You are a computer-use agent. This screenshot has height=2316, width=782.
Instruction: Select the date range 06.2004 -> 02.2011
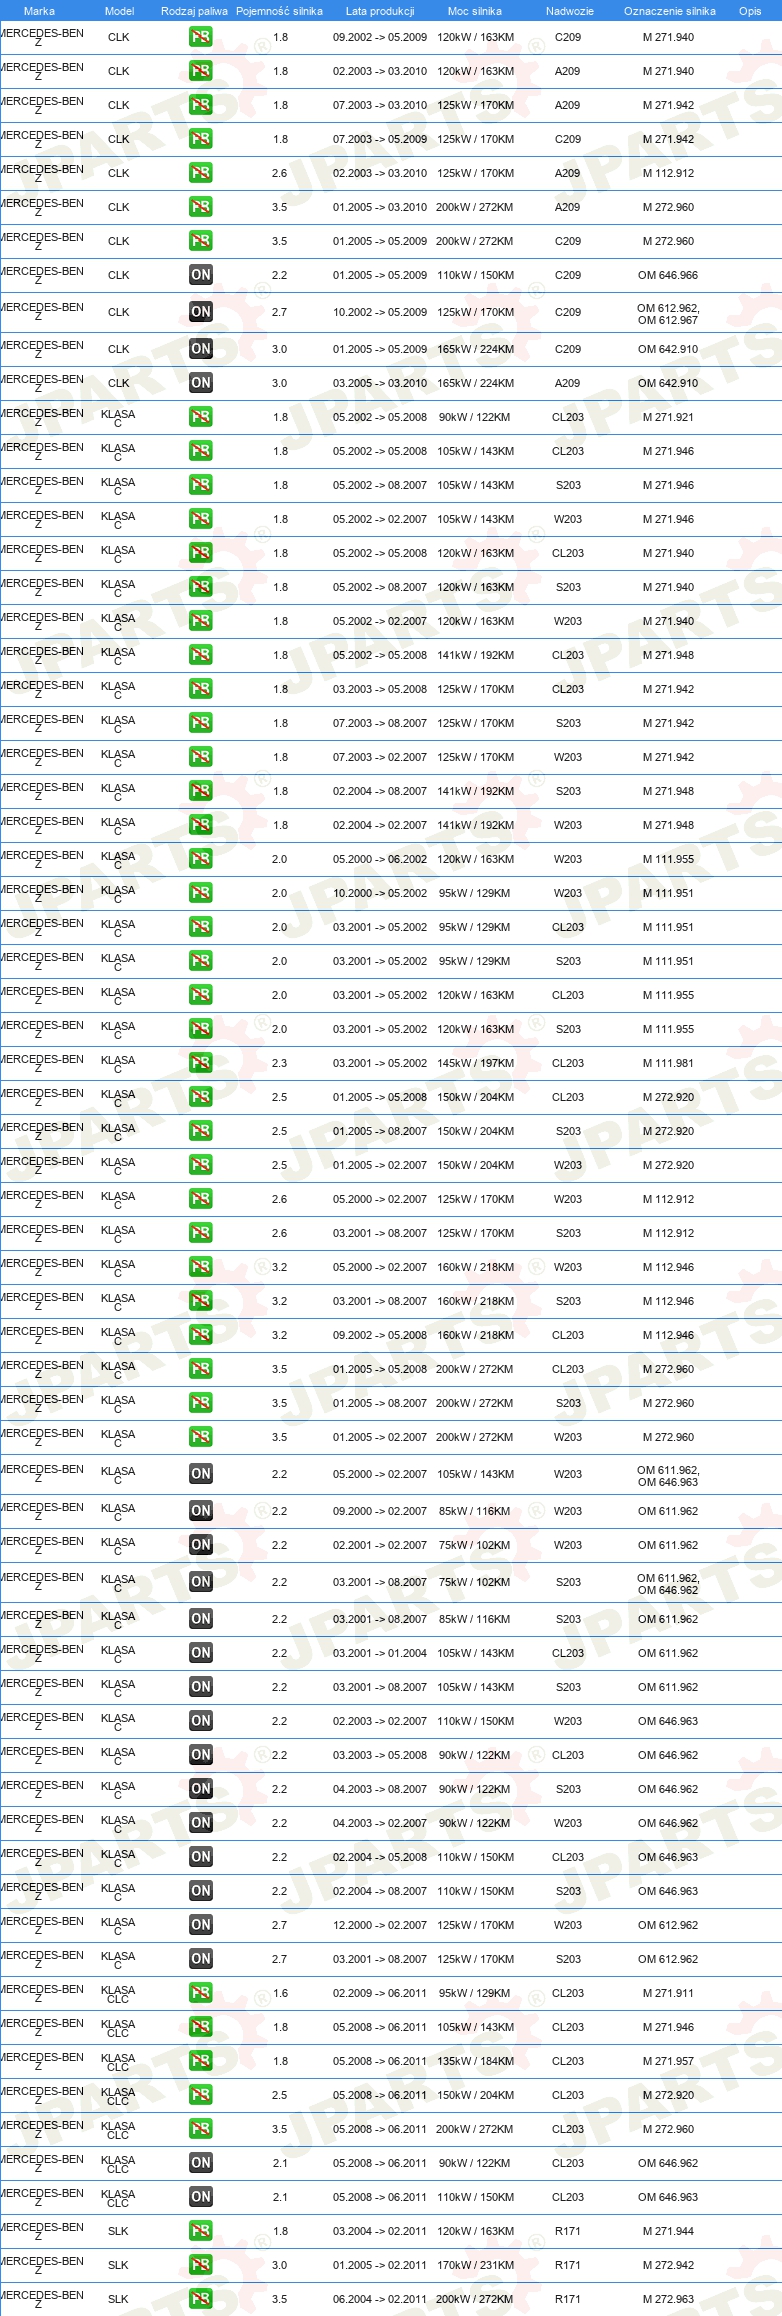pyautogui.click(x=380, y=2299)
